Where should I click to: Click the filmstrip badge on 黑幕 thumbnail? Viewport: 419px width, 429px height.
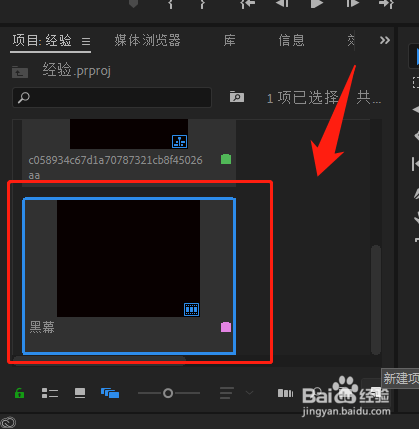click(192, 309)
